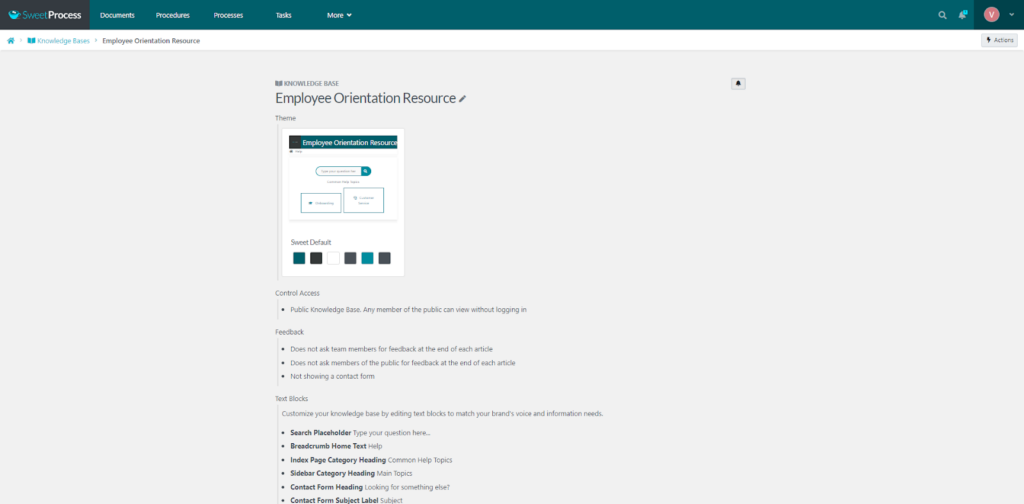Click the pencil icon to edit title
The width and height of the screenshot is (1024, 504).
click(463, 99)
